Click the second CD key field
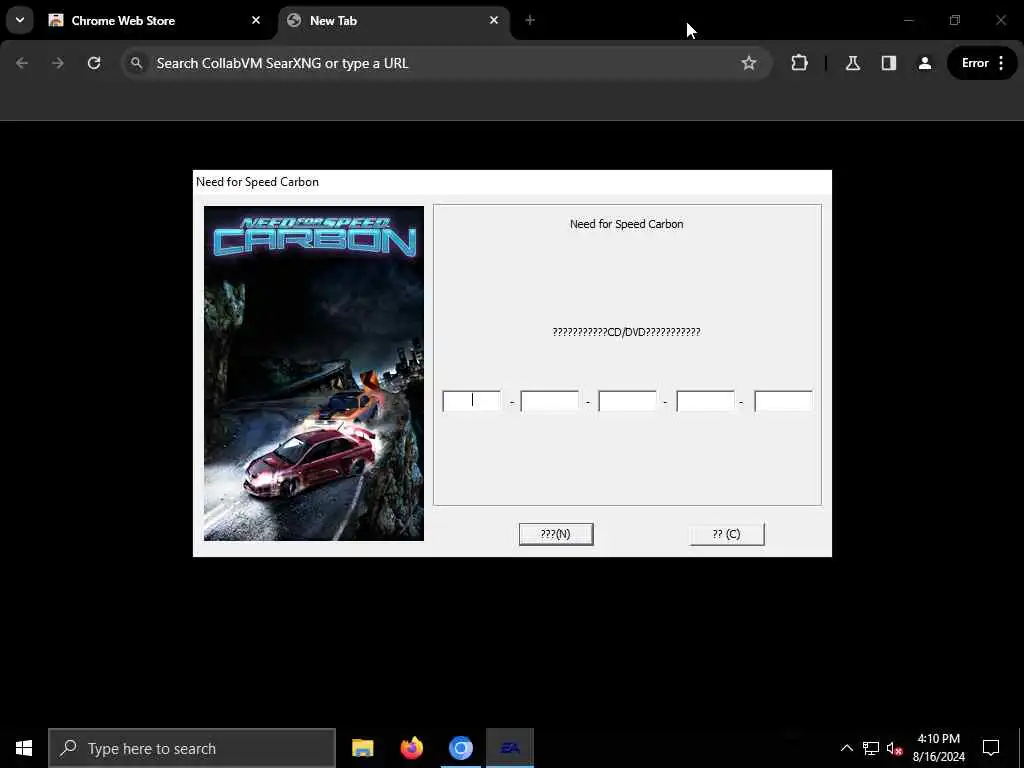The width and height of the screenshot is (1024, 768). [x=549, y=401]
